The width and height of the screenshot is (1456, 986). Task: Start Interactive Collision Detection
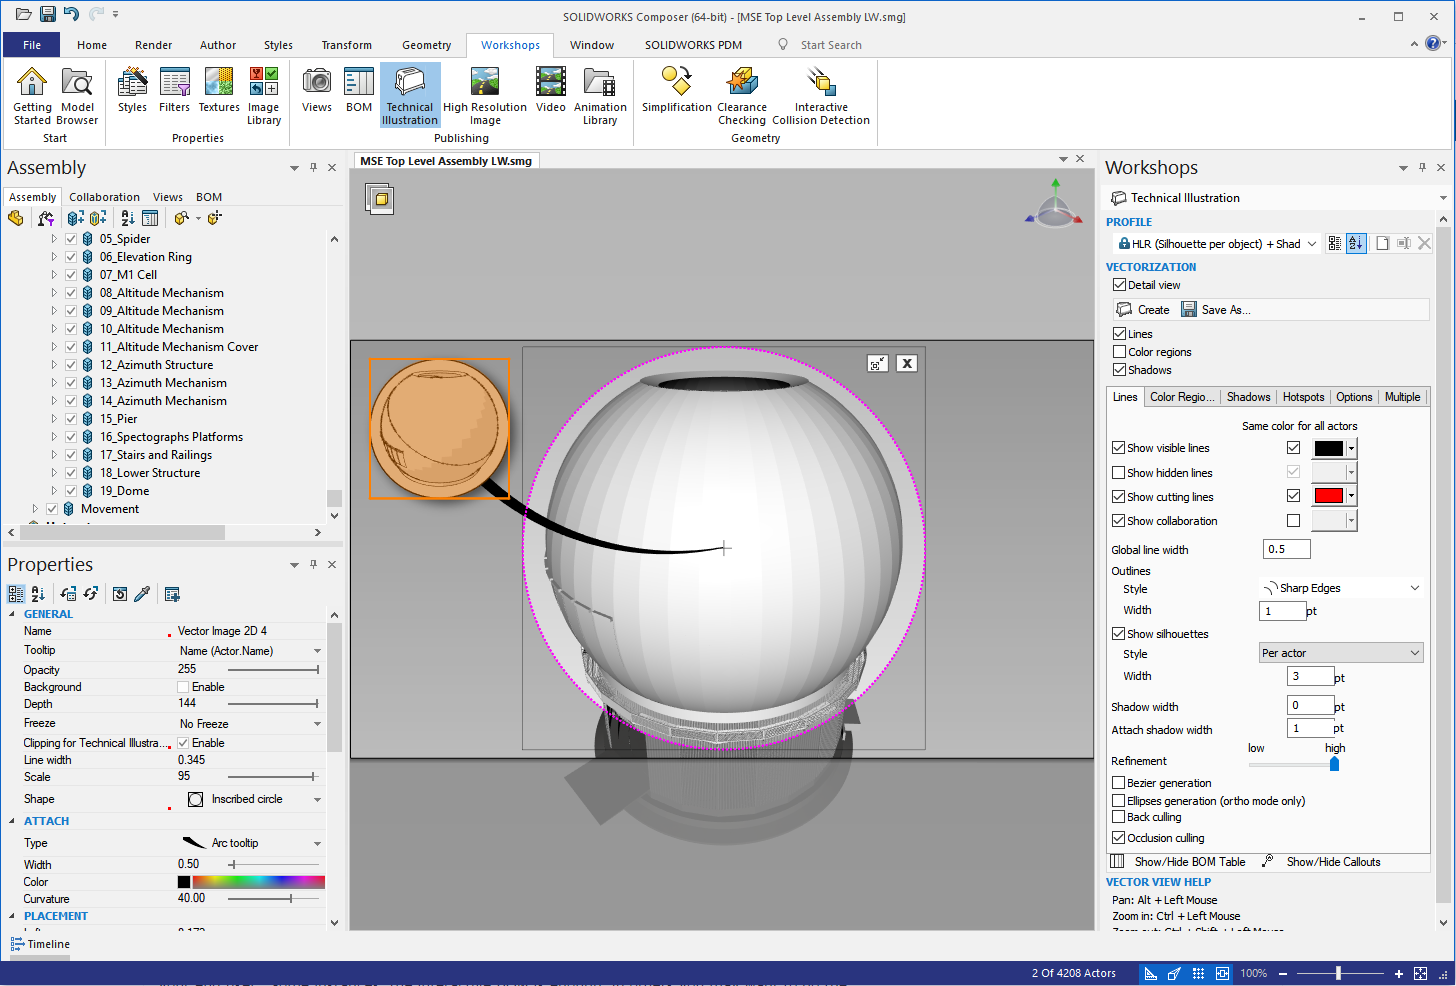(820, 94)
